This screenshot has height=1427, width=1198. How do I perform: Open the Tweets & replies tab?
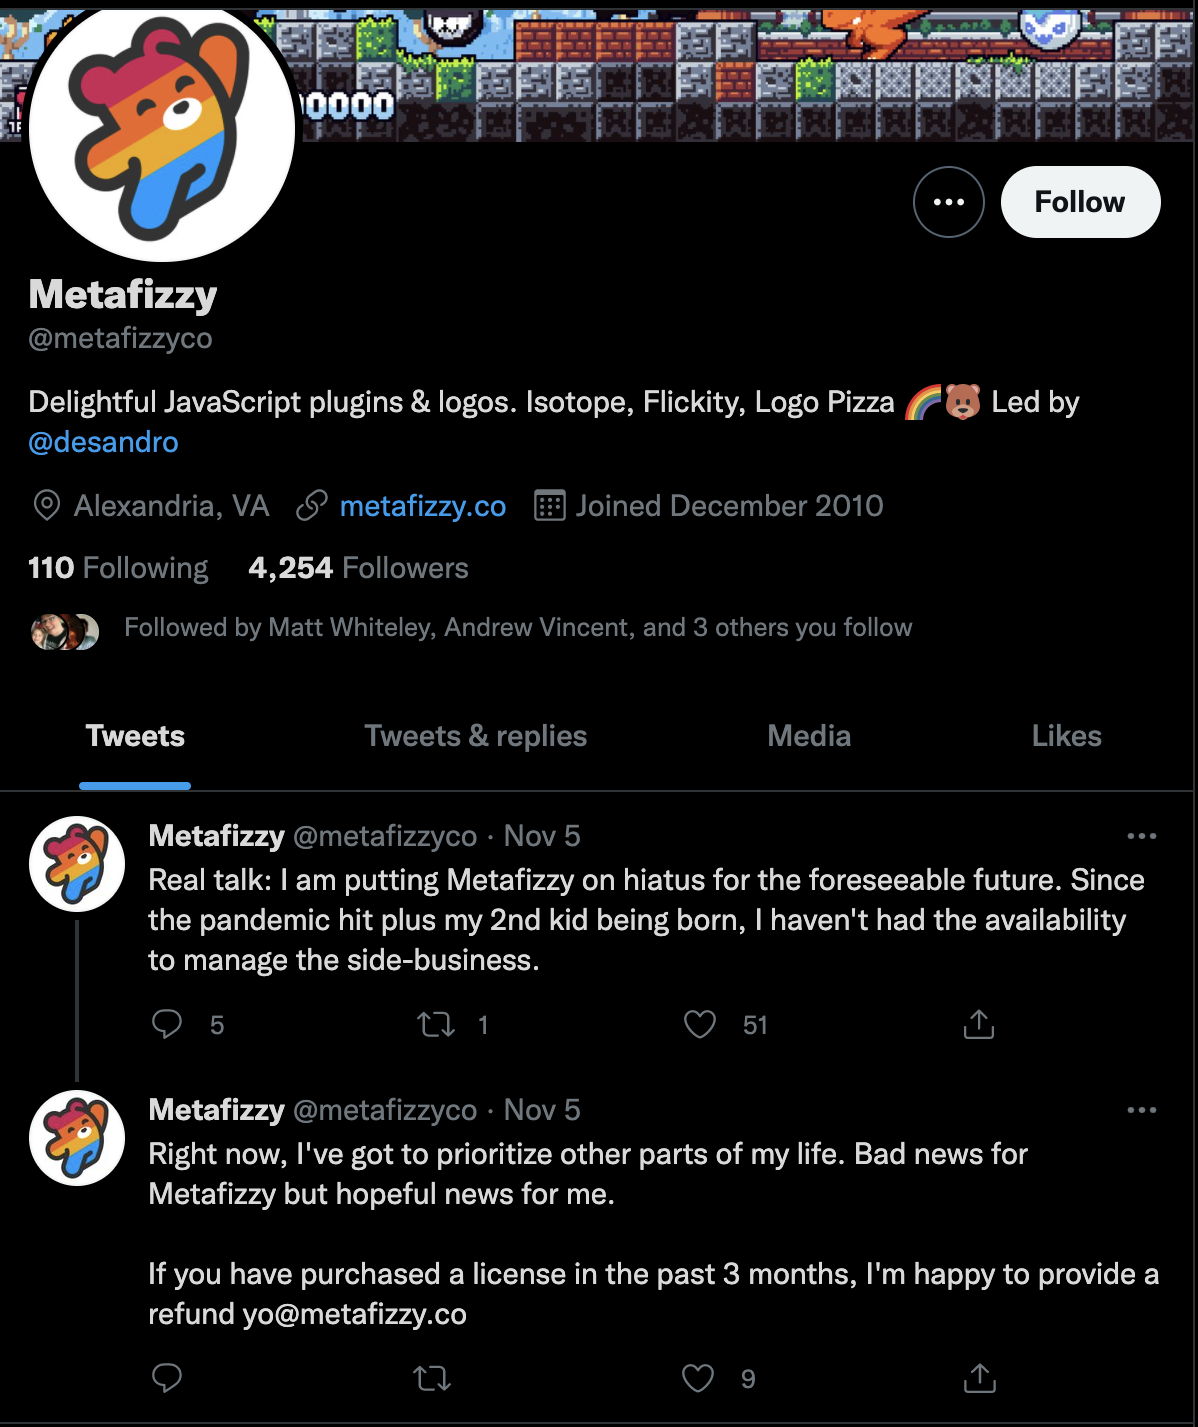[475, 736]
